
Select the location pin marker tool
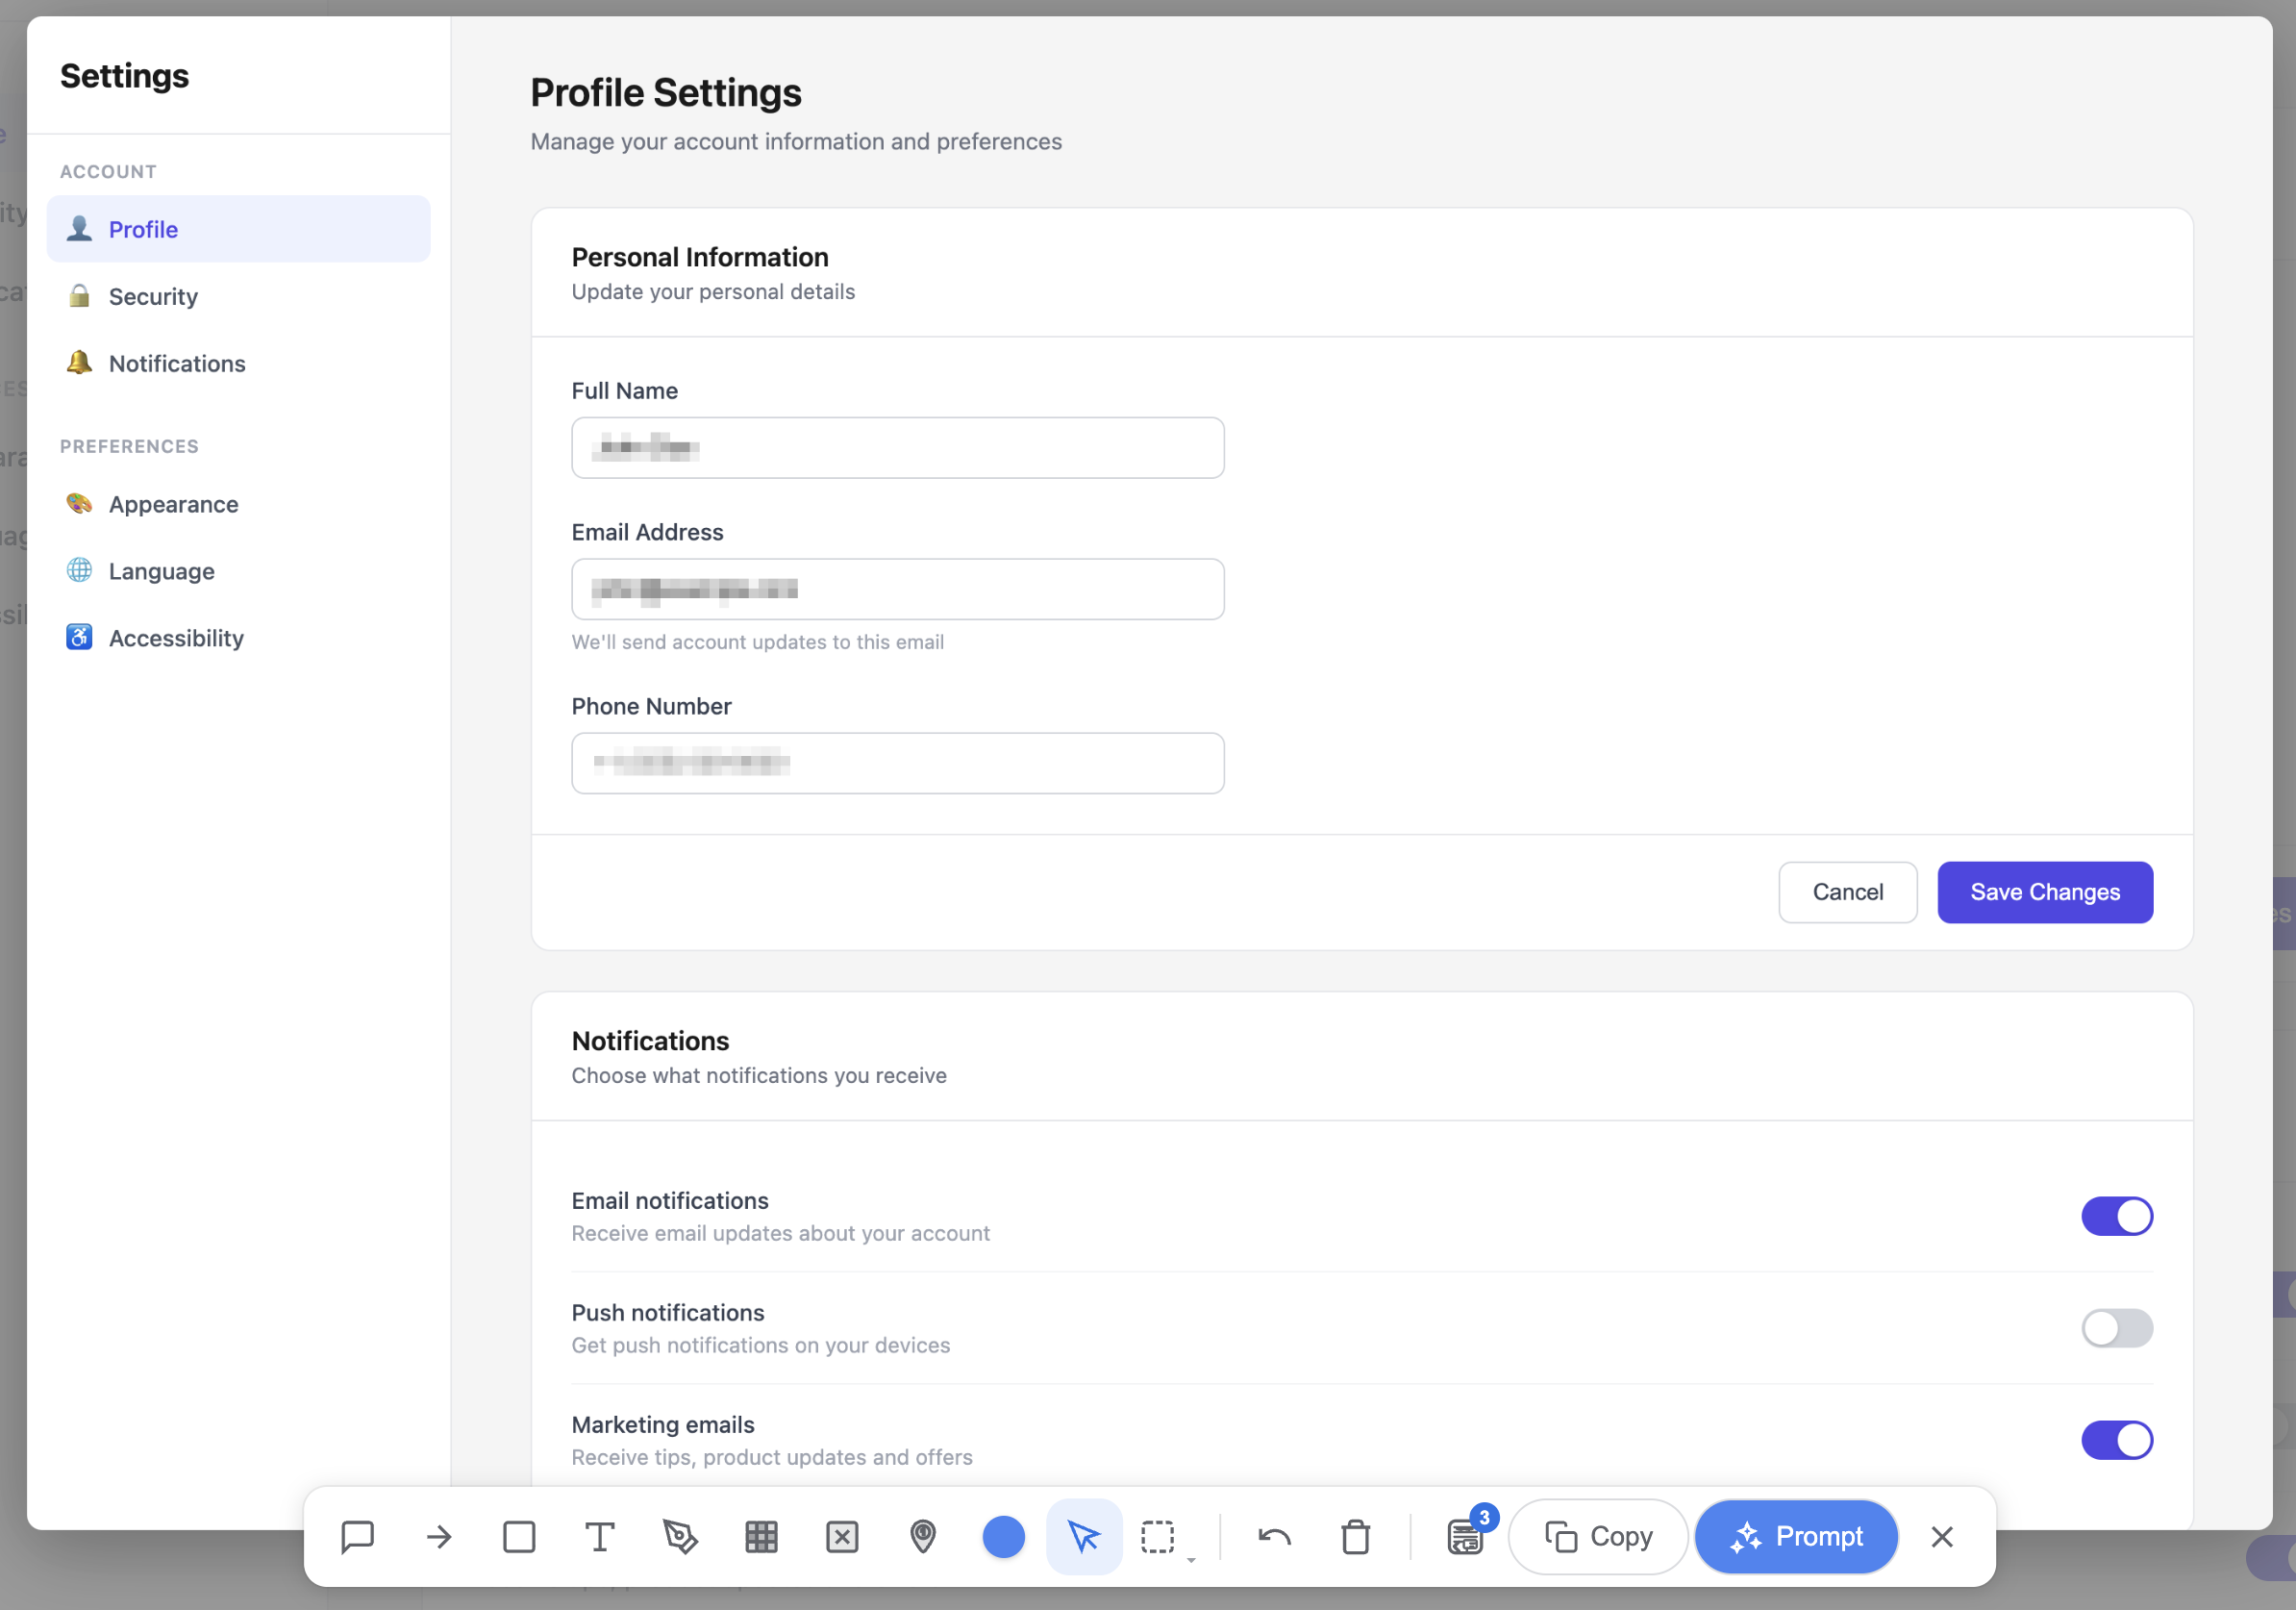tap(923, 1536)
